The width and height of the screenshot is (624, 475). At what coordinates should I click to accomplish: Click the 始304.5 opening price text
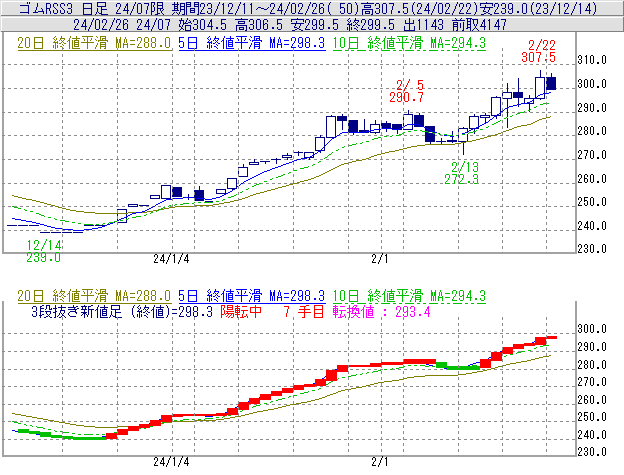pyautogui.click(x=202, y=25)
